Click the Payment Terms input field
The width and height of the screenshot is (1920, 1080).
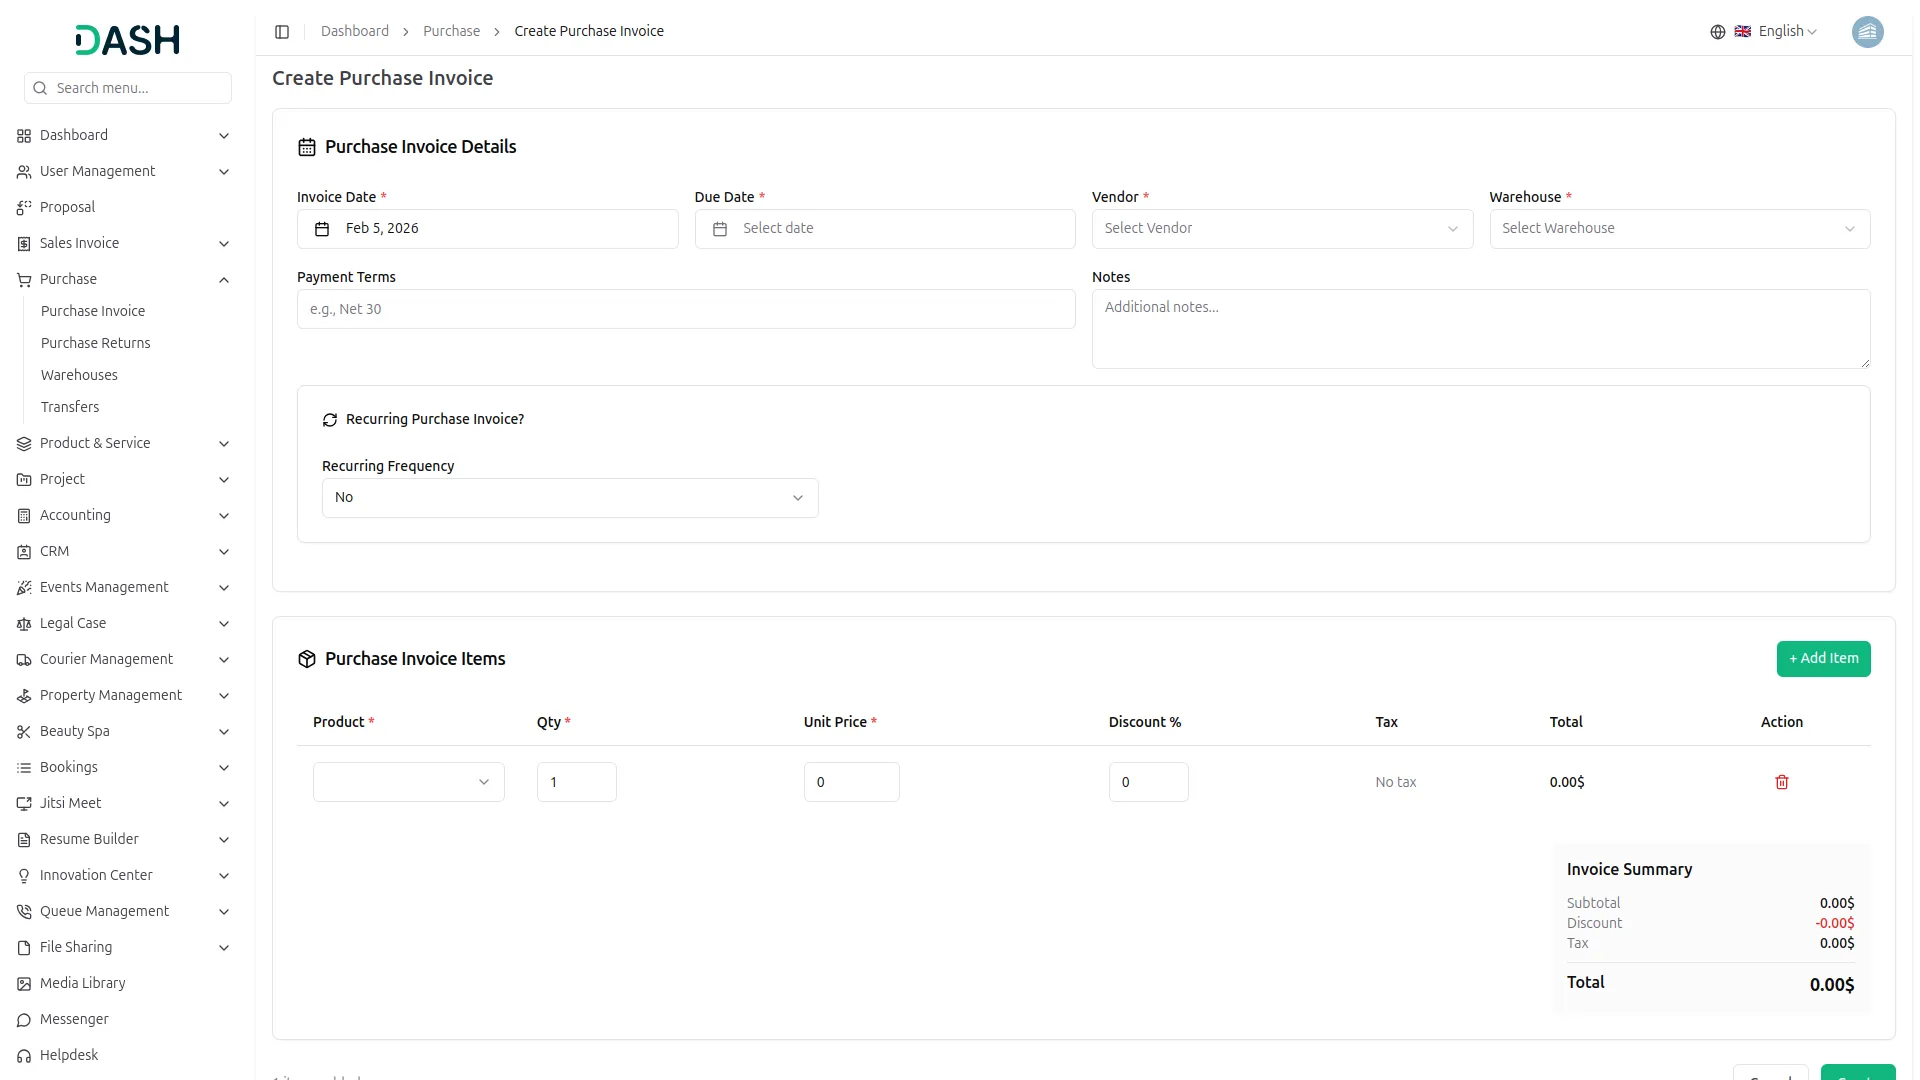686,309
